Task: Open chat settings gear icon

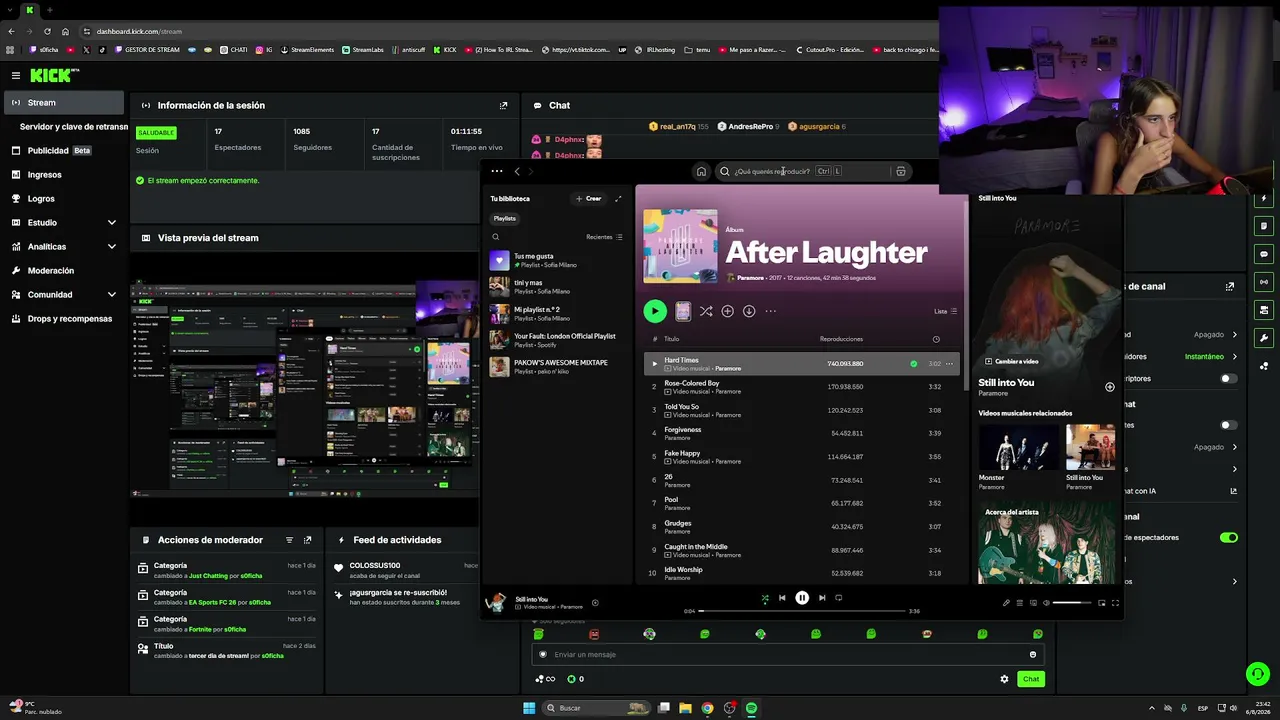Action: pos(1004,679)
